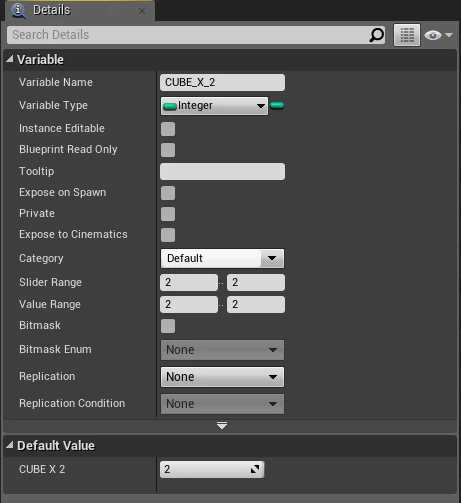
Task: Open the Category Default dropdown
Action: 222,258
